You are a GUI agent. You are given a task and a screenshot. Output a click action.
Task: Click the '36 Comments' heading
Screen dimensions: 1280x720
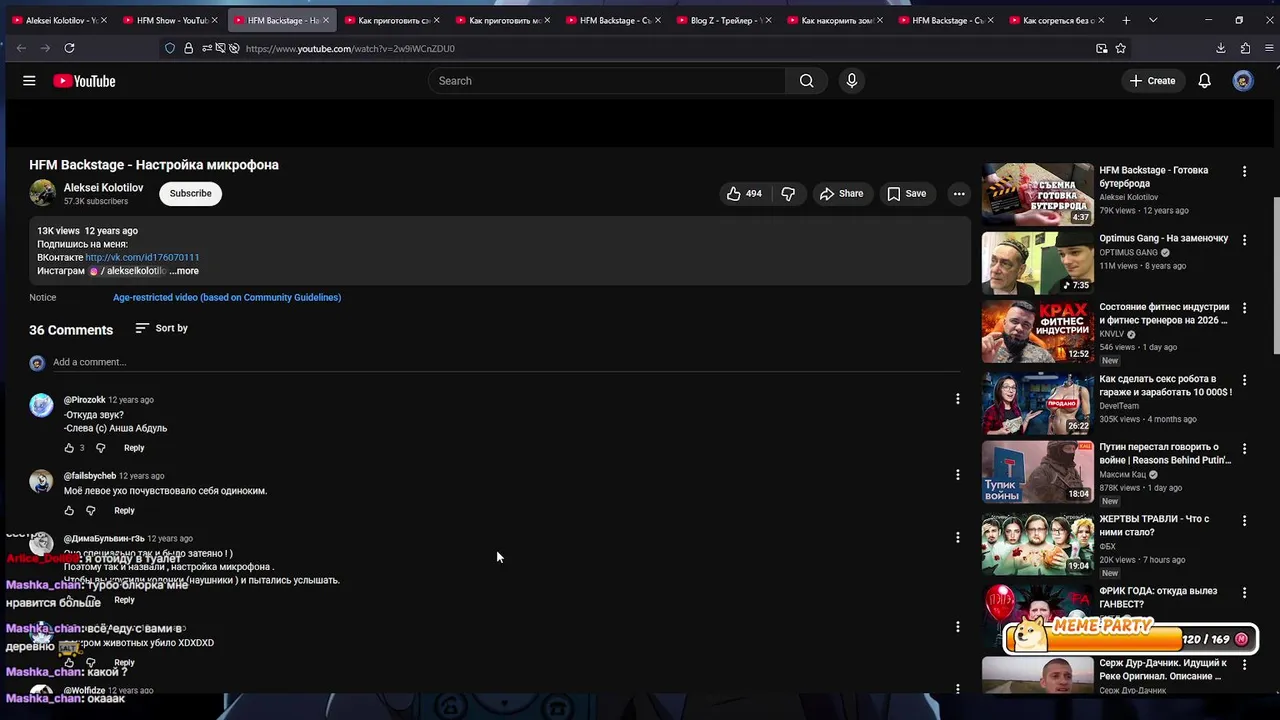pos(71,330)
